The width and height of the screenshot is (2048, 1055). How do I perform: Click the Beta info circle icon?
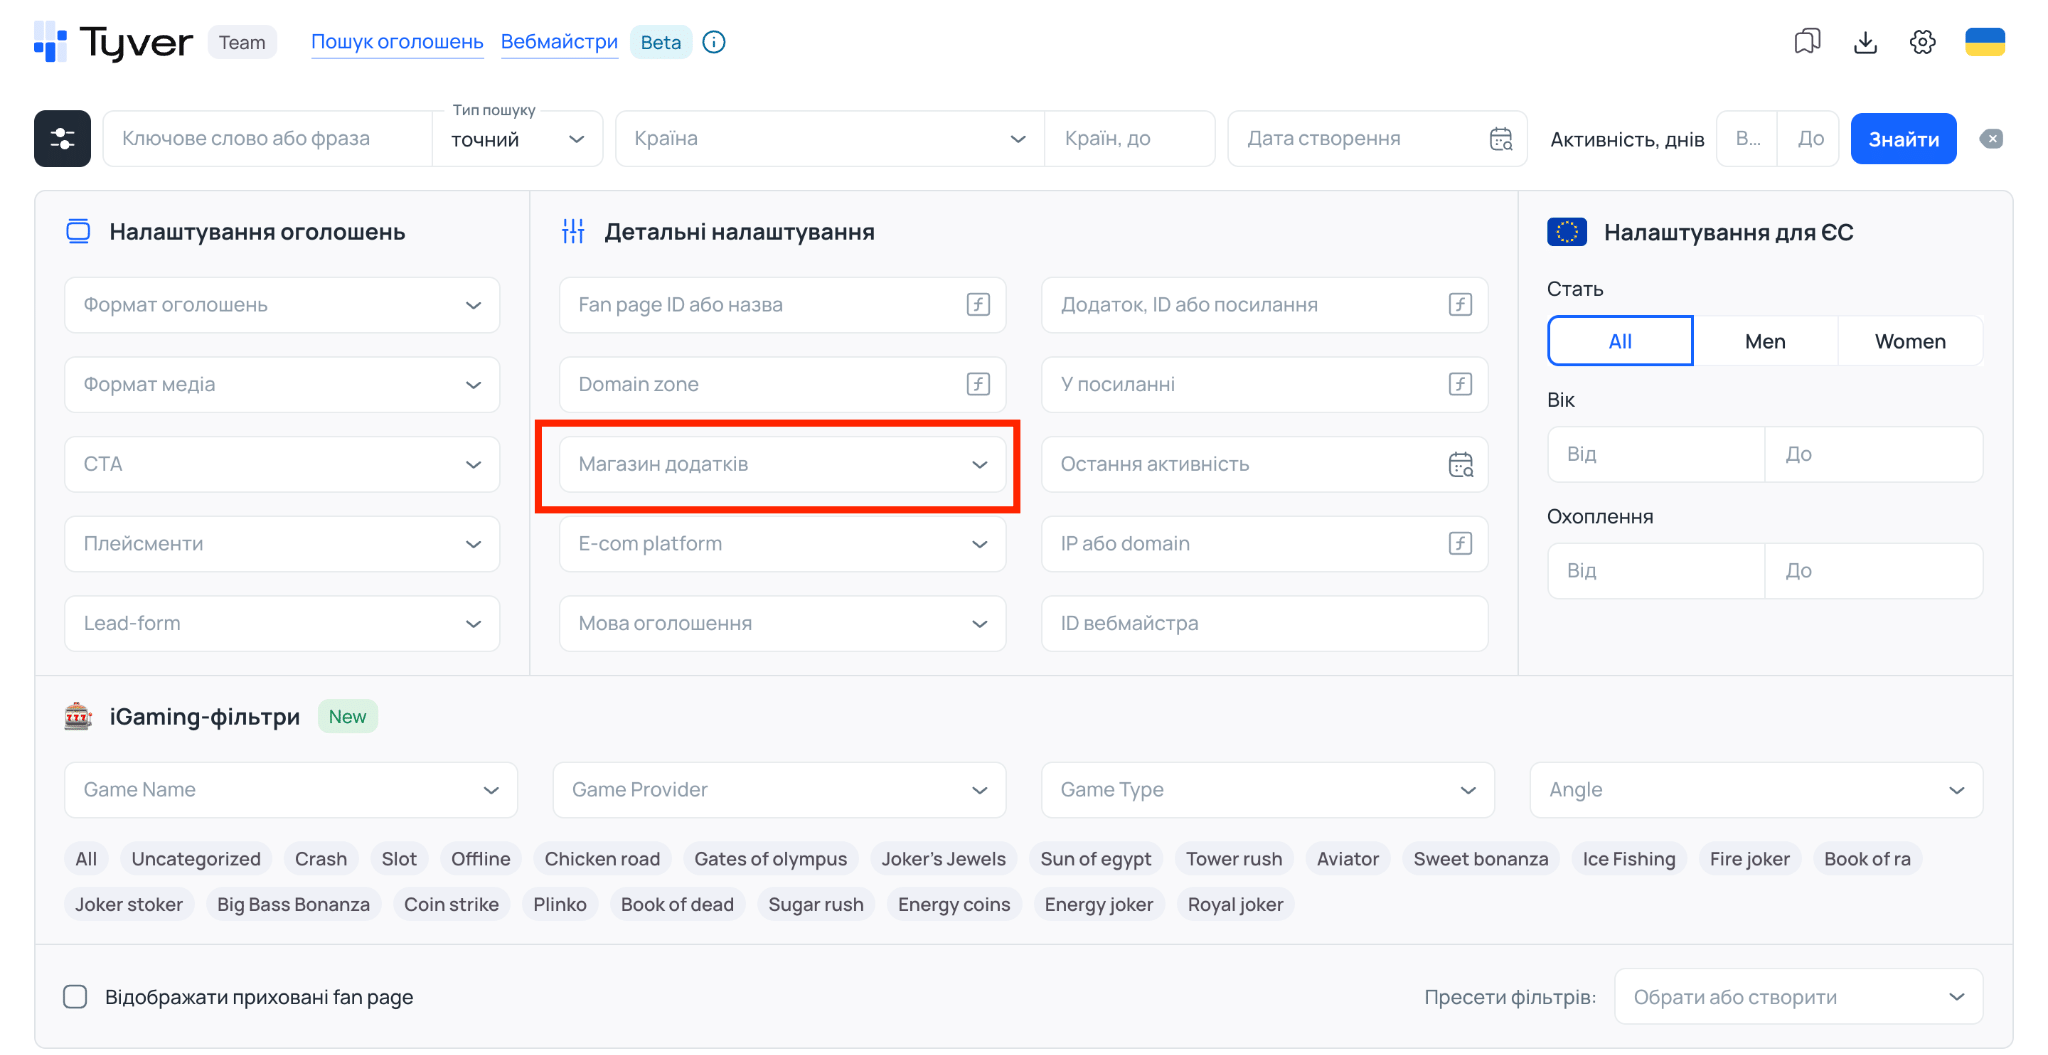[x=714, y=42]
